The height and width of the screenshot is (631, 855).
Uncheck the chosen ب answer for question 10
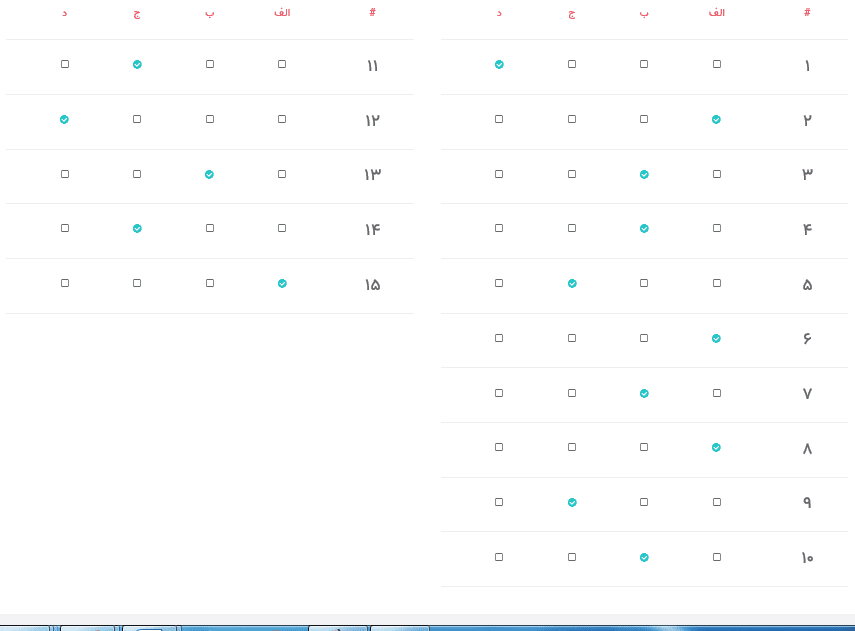[644, 558]
